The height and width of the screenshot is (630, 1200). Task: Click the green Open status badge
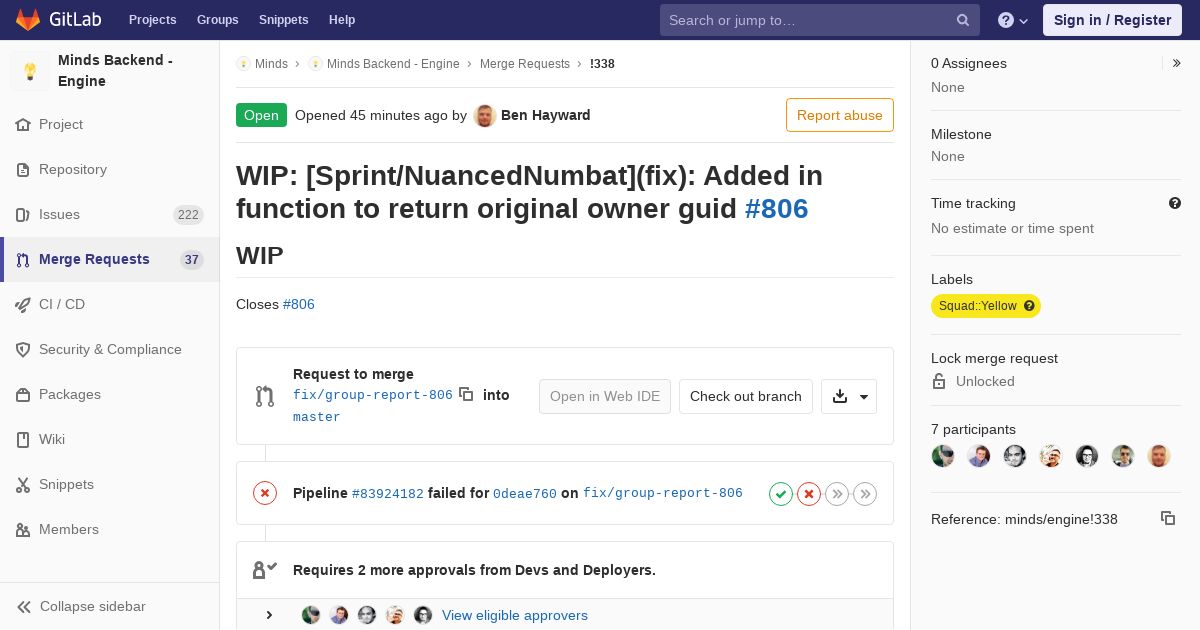pos(261,115)
